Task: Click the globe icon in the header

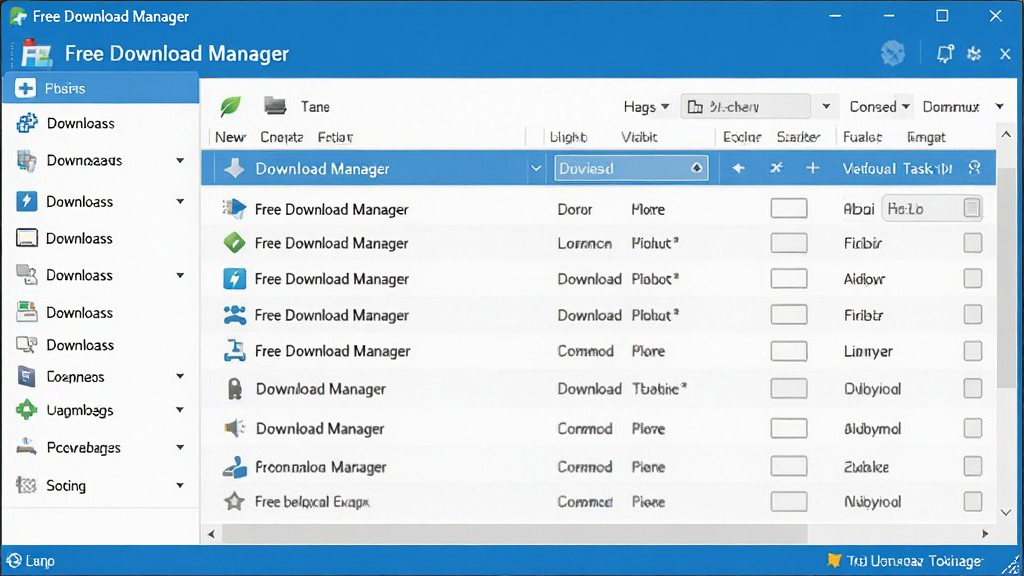Action: (892, 53)
